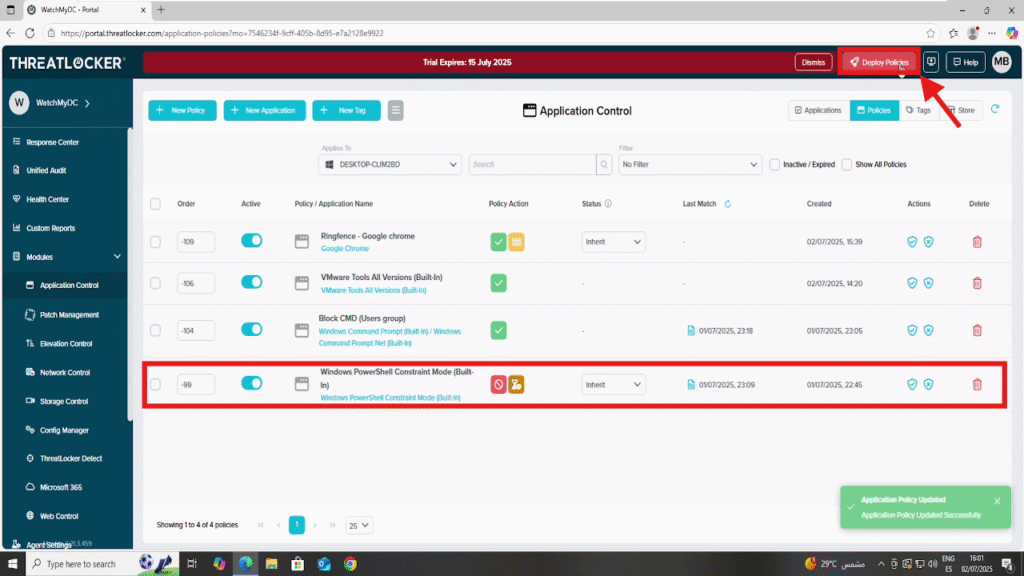
Task: Open the Applies To DESKTOP-CLIM2BD dropdown
Action: [390, 165]
